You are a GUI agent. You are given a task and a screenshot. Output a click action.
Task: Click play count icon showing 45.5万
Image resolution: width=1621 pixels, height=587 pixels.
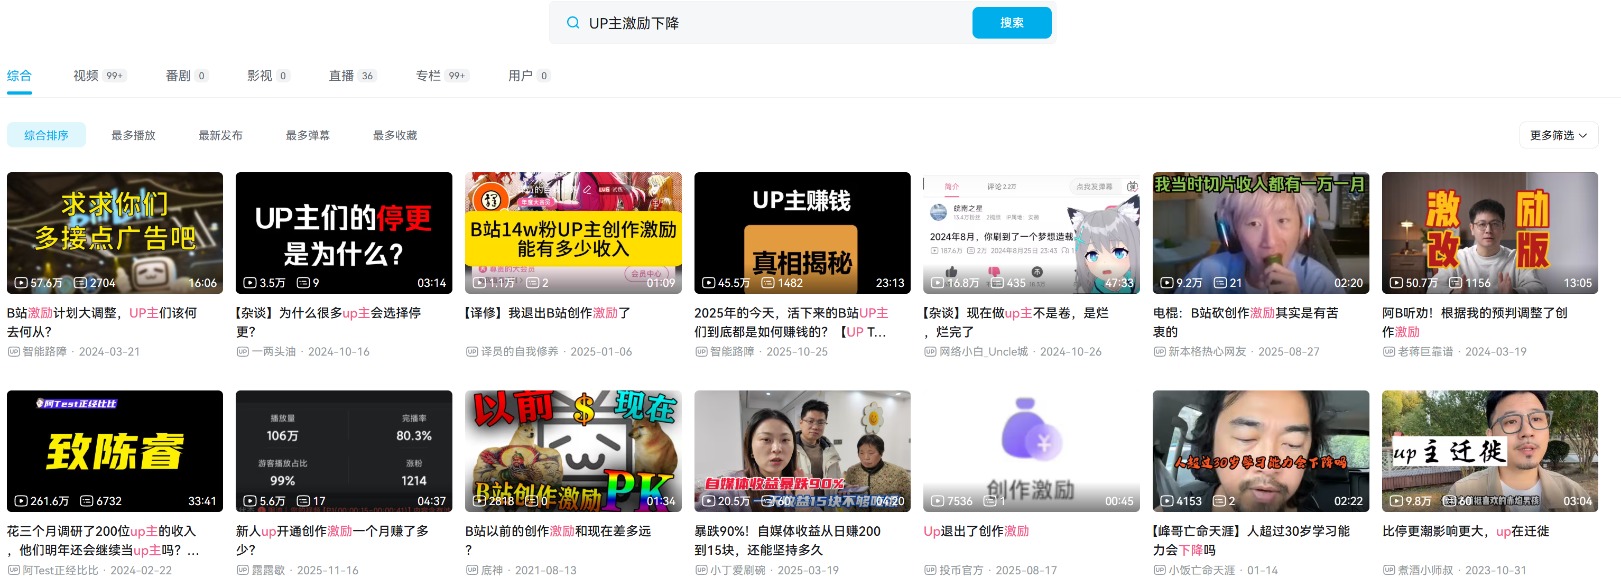point(709,283)
